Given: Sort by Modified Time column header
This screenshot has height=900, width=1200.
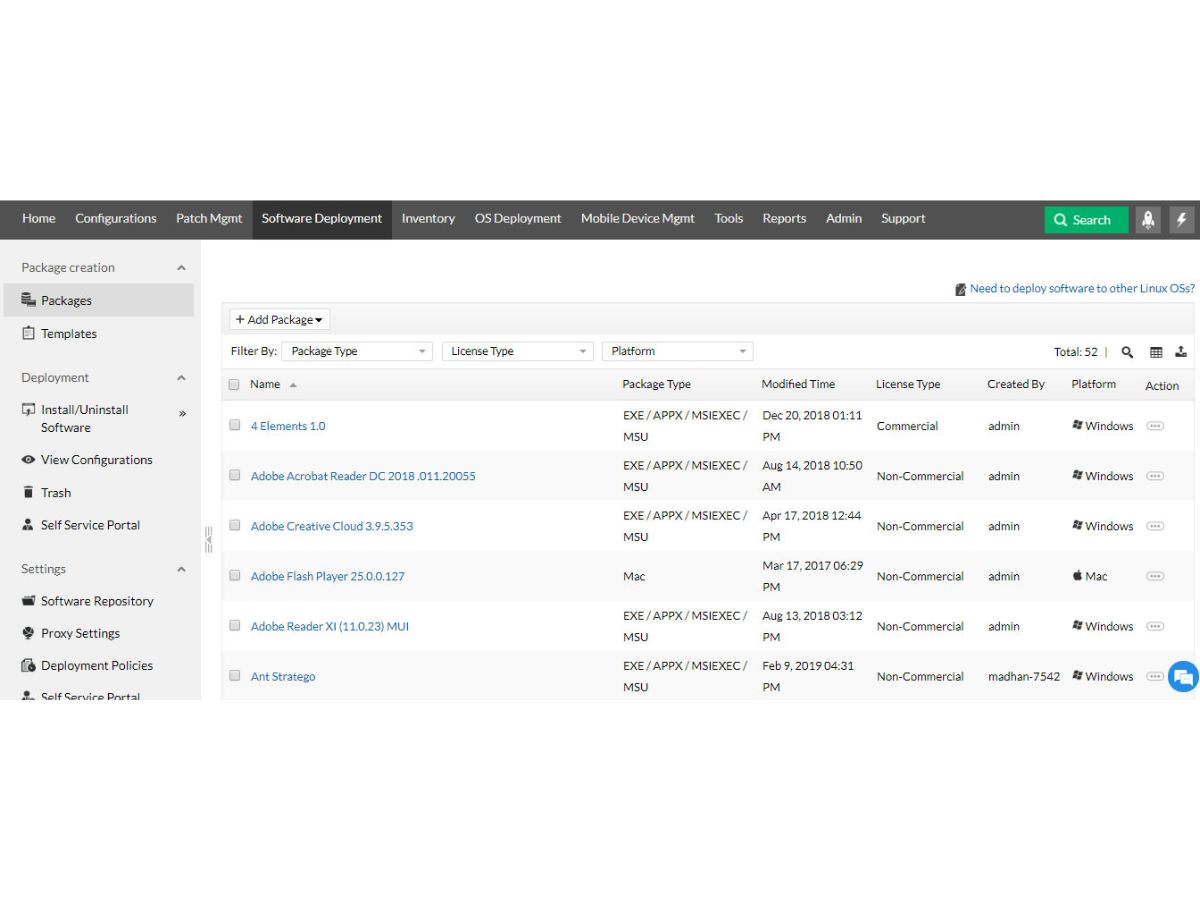Looking at the screenshot, I should (x=798, y=384).
